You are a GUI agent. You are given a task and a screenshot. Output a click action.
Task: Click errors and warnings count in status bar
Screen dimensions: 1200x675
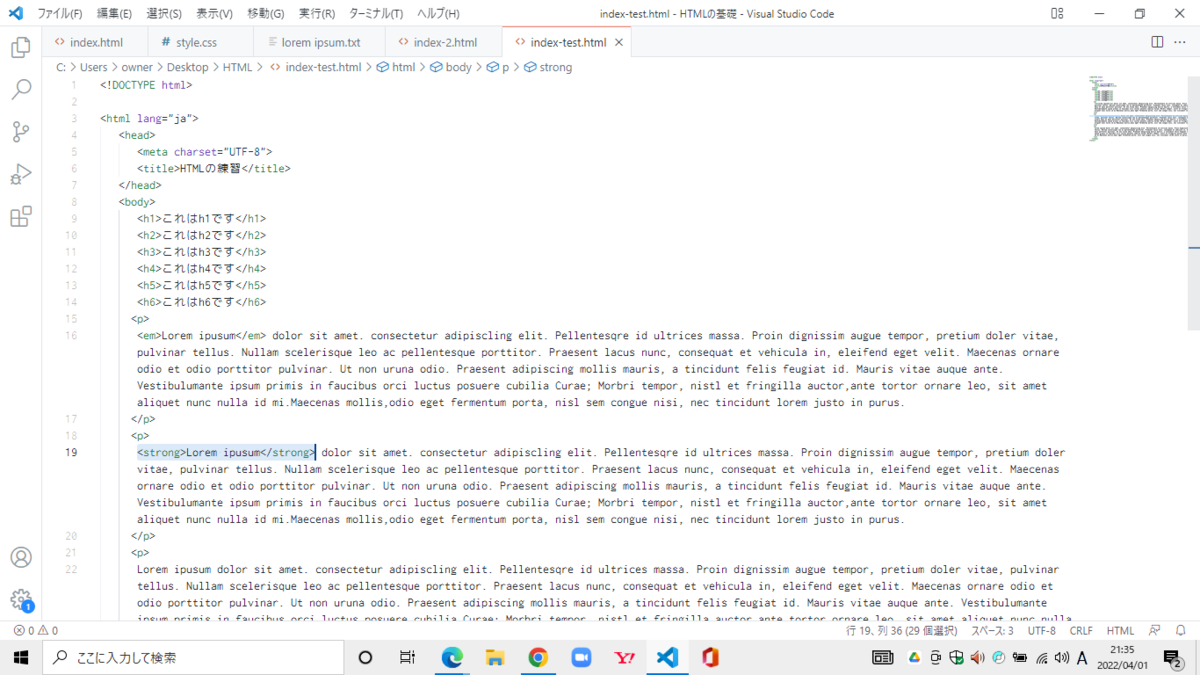tap(35, 631)
